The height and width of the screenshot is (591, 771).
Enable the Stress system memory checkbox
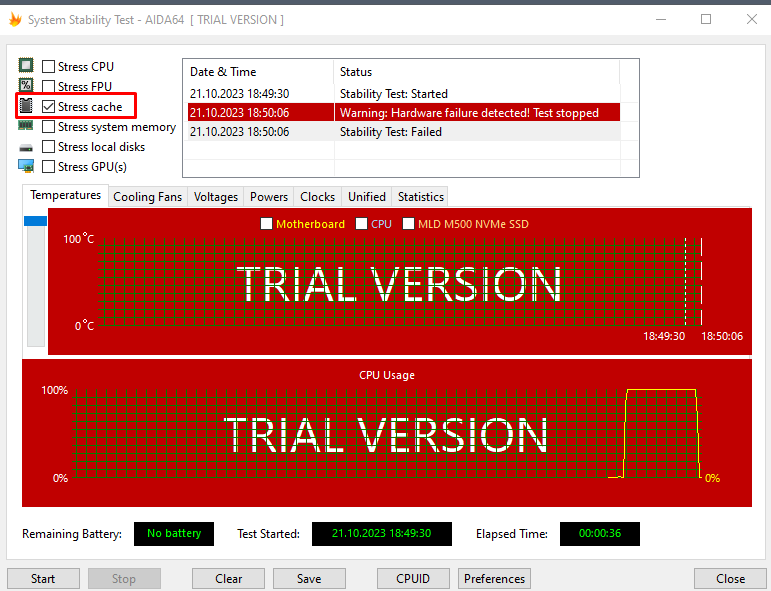coord(48,127)
